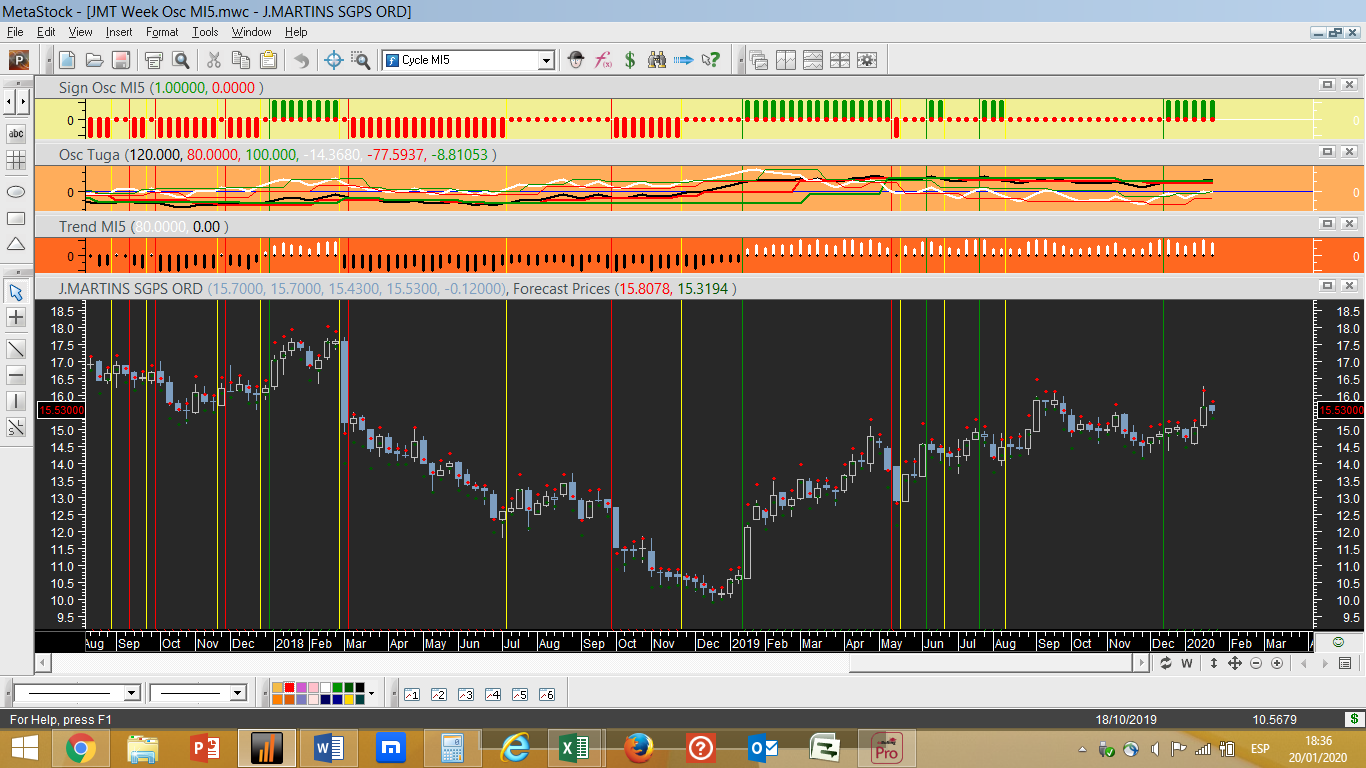
Task: Pick the red color swatch
Action: (x=290, y=688)
